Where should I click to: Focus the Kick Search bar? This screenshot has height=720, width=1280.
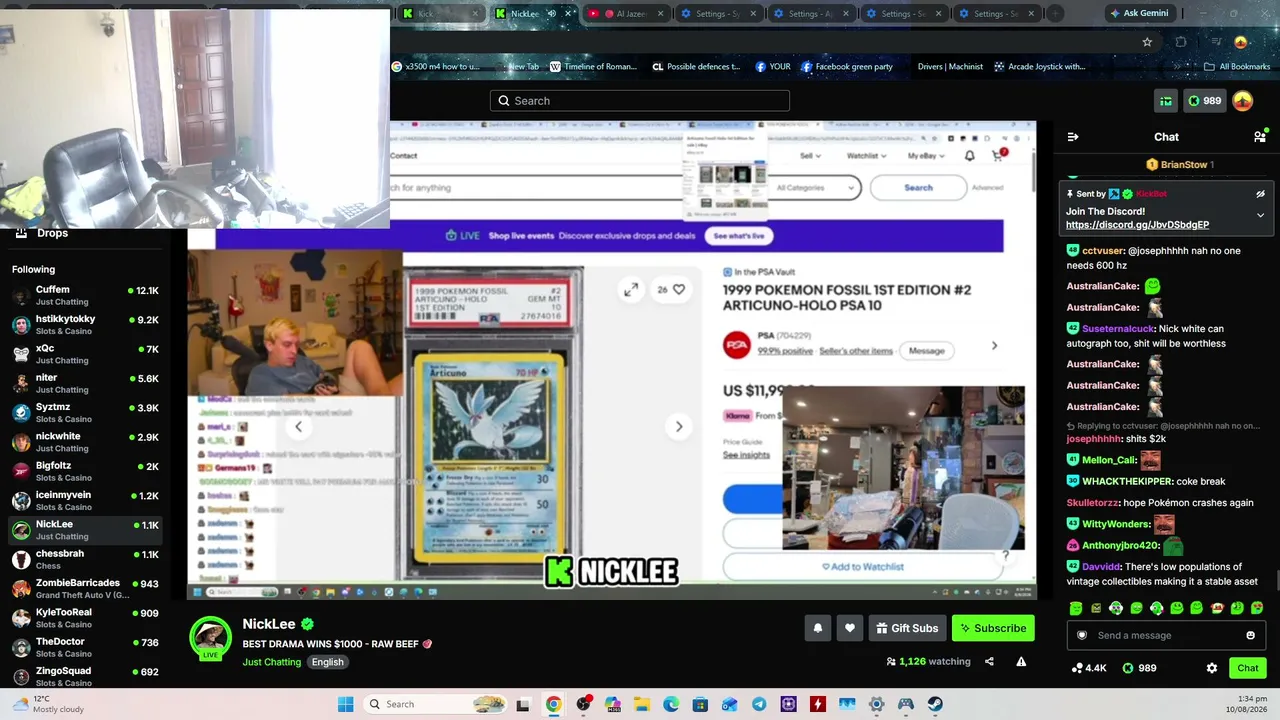click(x=640, y=101)
